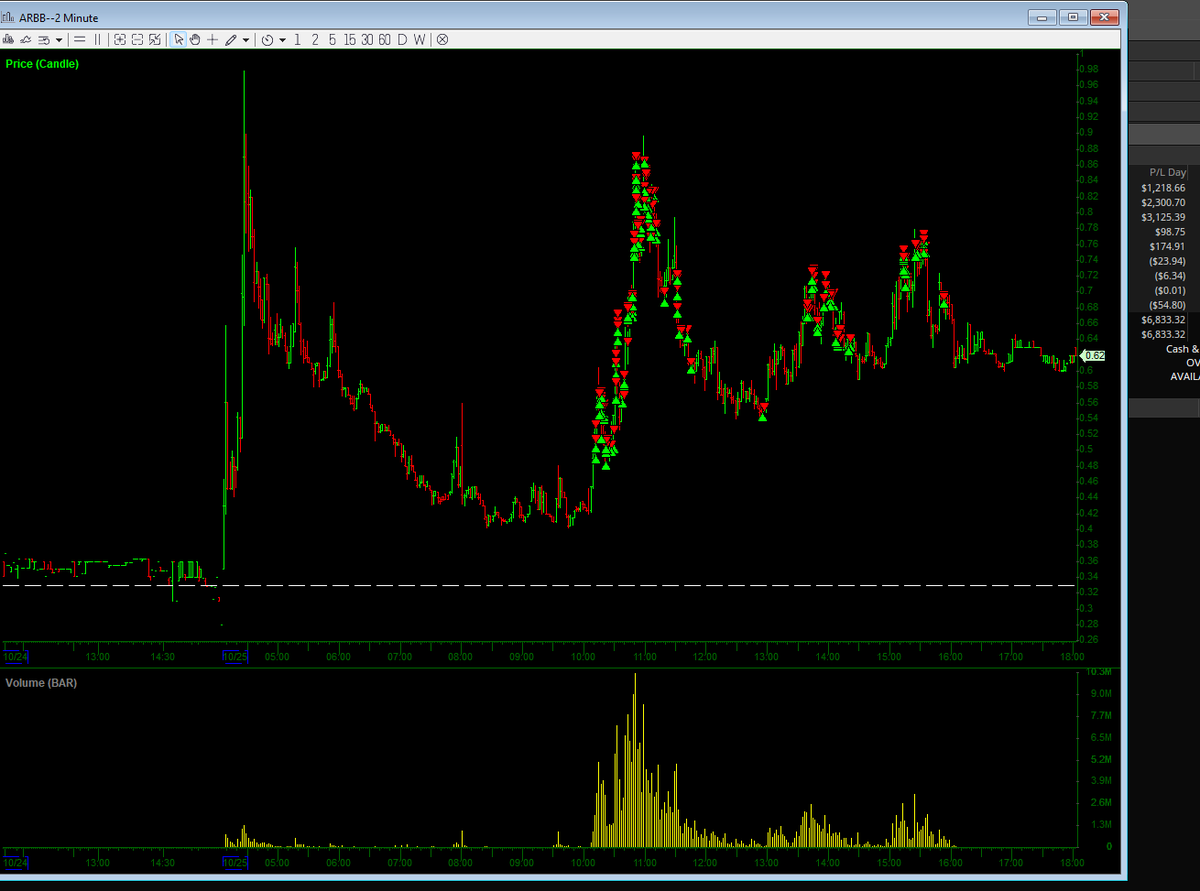Switch chart to the 5 minute interval
The width and height of the screenshot is (1200, 891).
click(332, 39)
